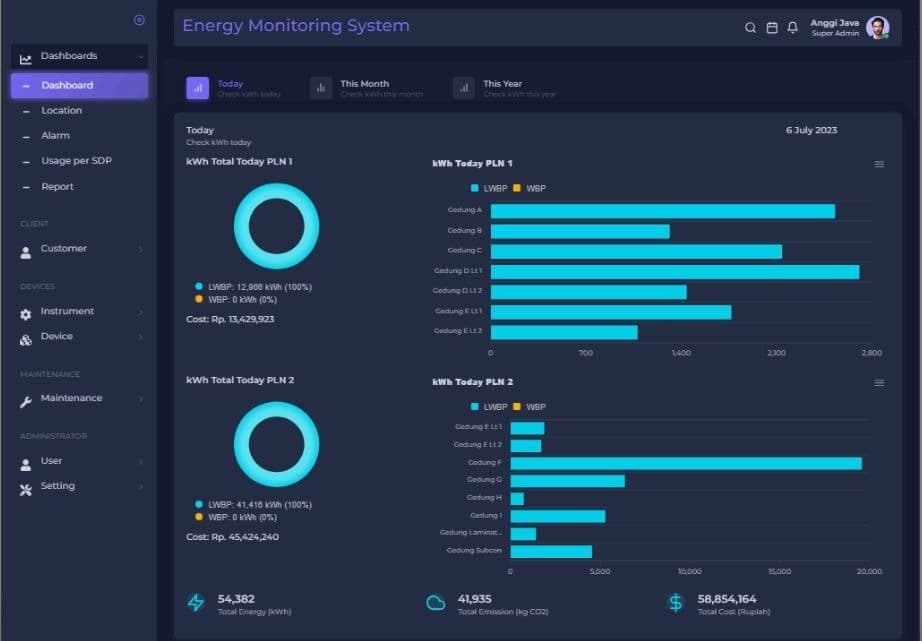Toggle WBP 0 kWh legend under PLN 2 donut
The width and height of the screenshot is (922, 641).
[236, 518]
